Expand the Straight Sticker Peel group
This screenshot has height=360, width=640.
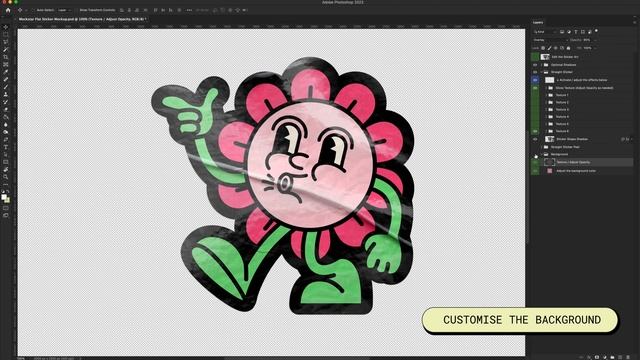click(542, 147)
